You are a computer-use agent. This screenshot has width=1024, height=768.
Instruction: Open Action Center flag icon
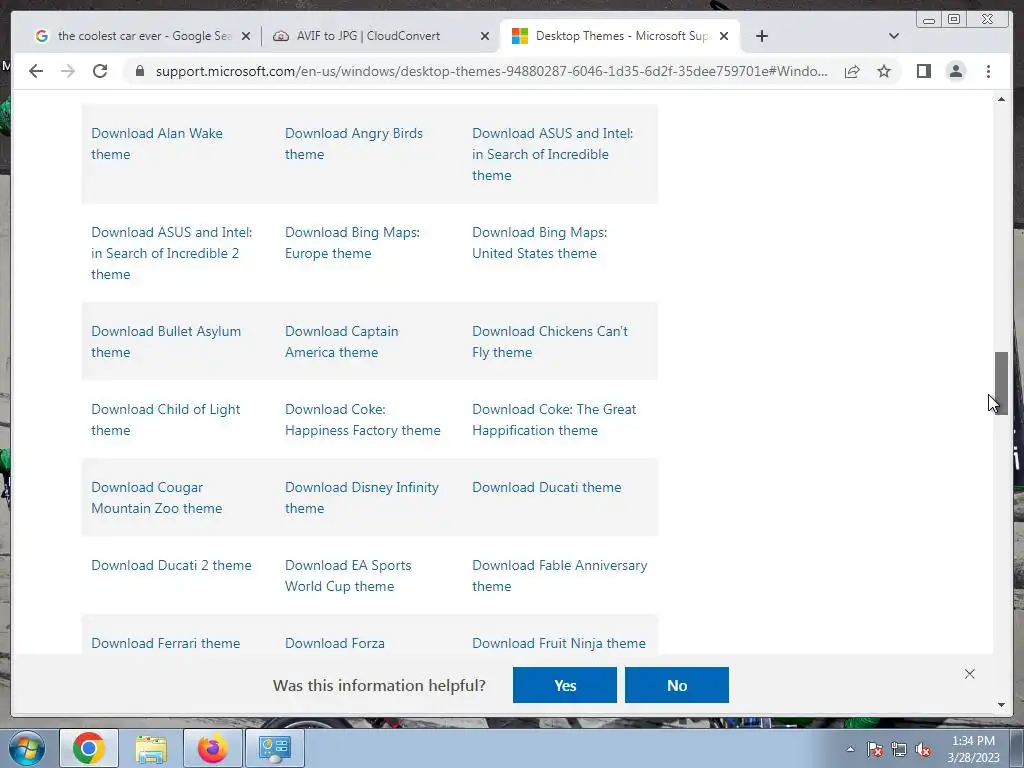click(x=875, y=750)
